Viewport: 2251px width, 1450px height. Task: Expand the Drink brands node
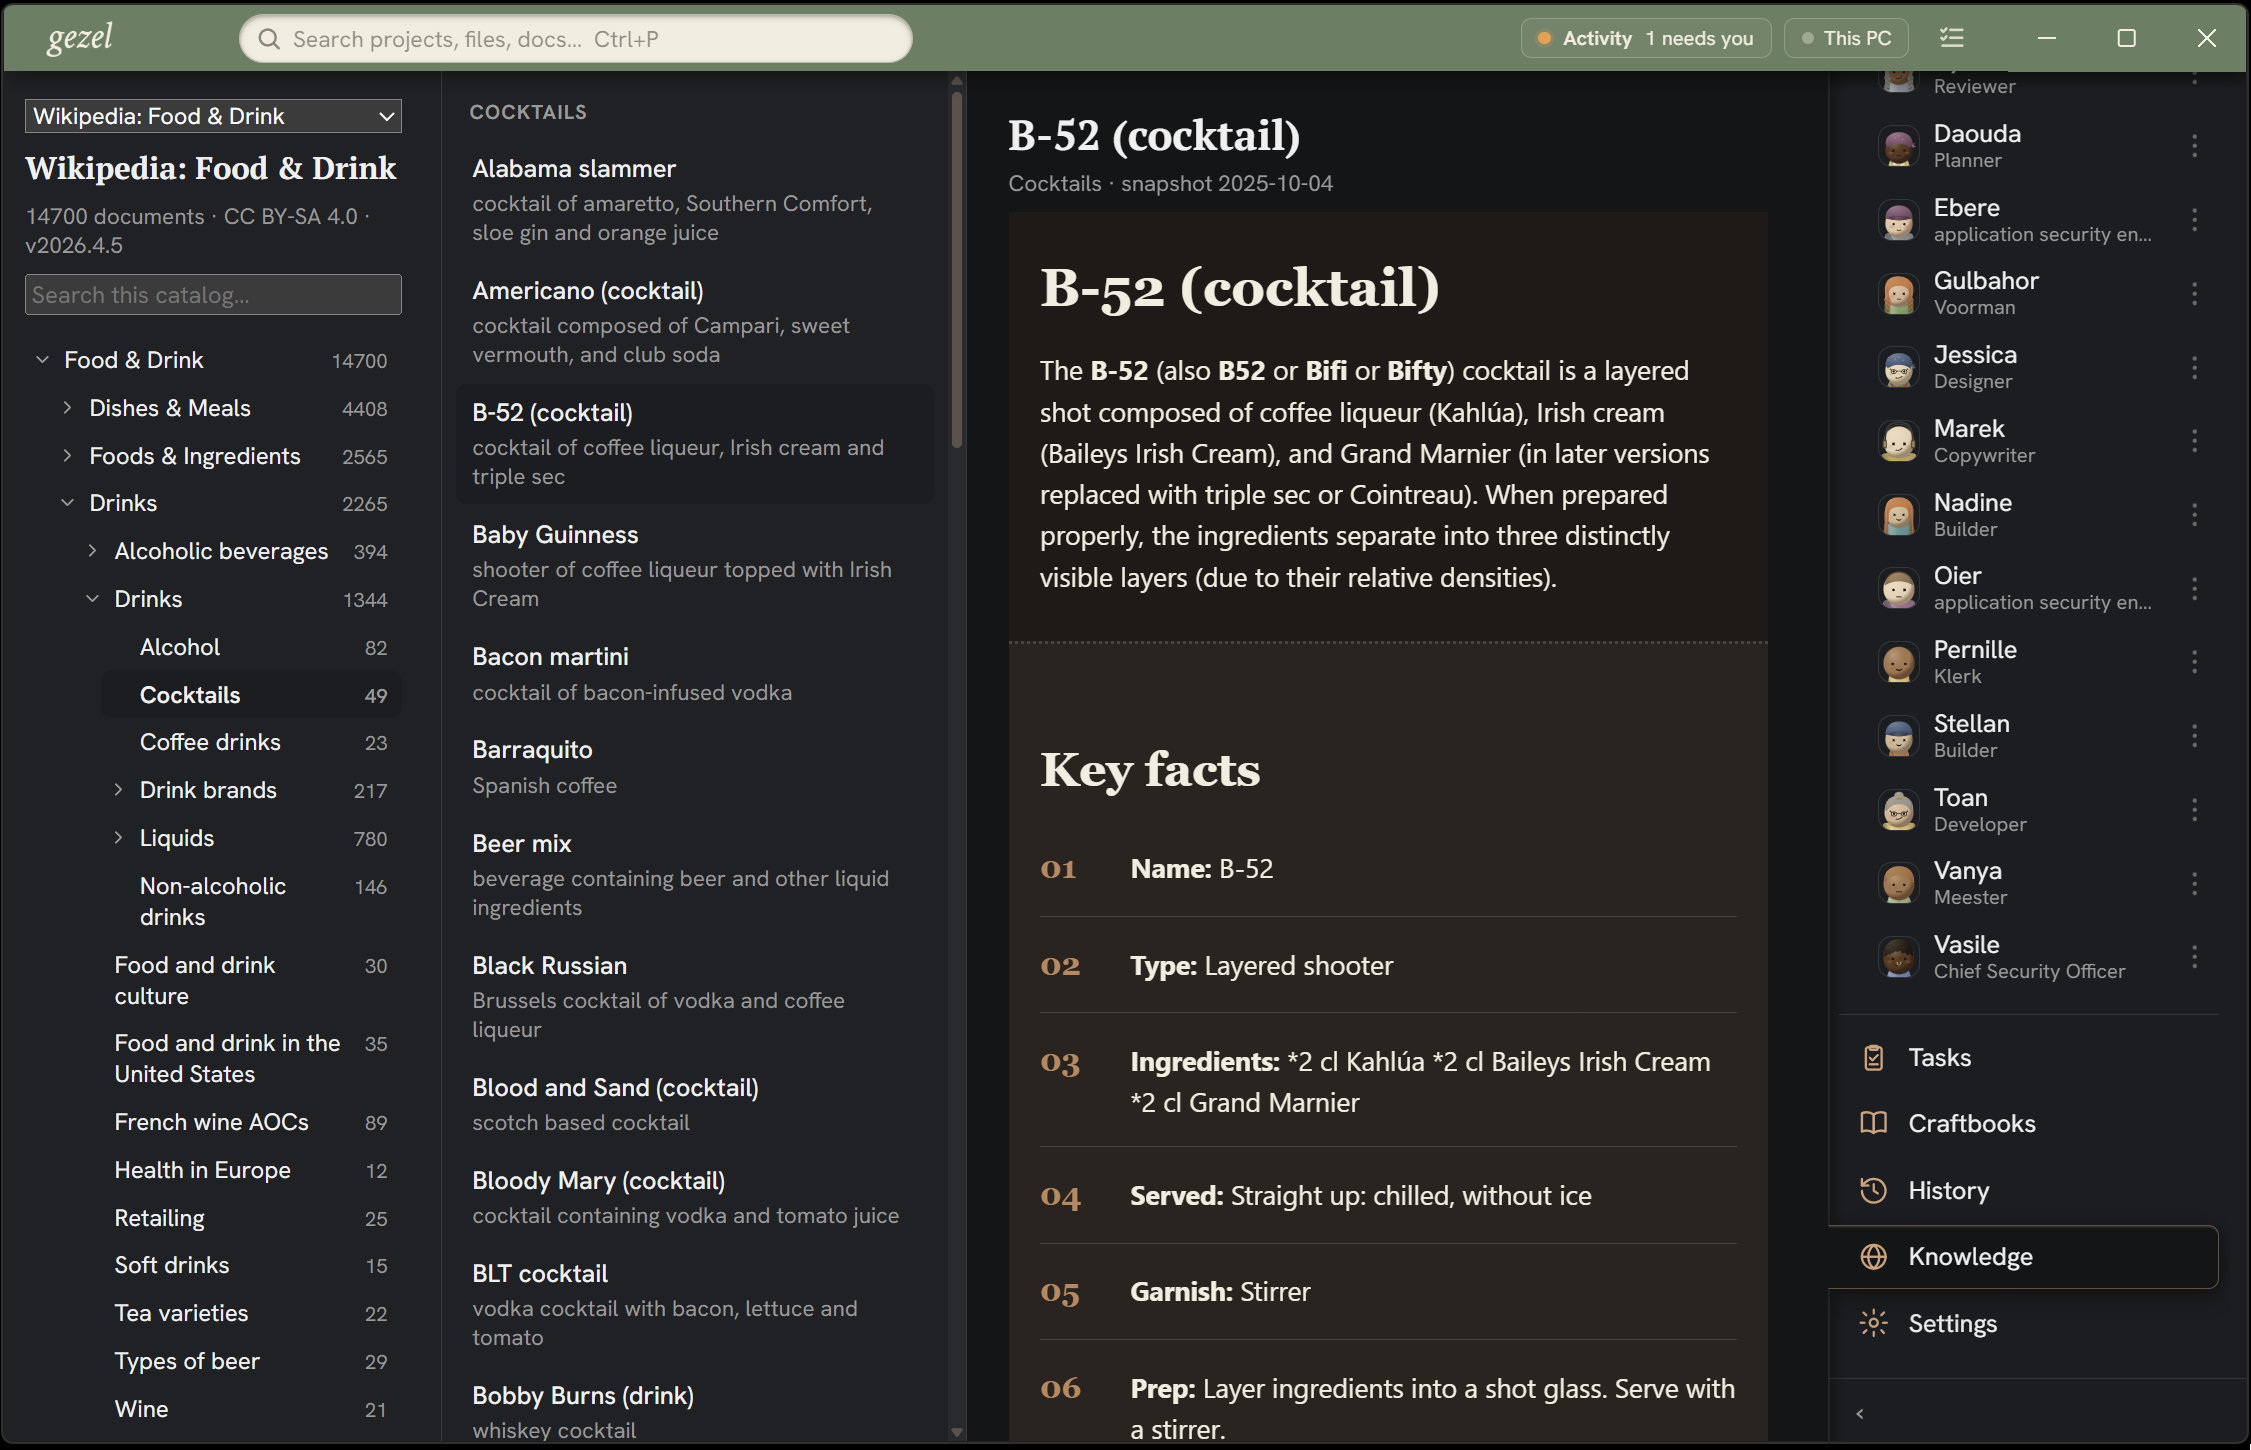coord(118,789)
